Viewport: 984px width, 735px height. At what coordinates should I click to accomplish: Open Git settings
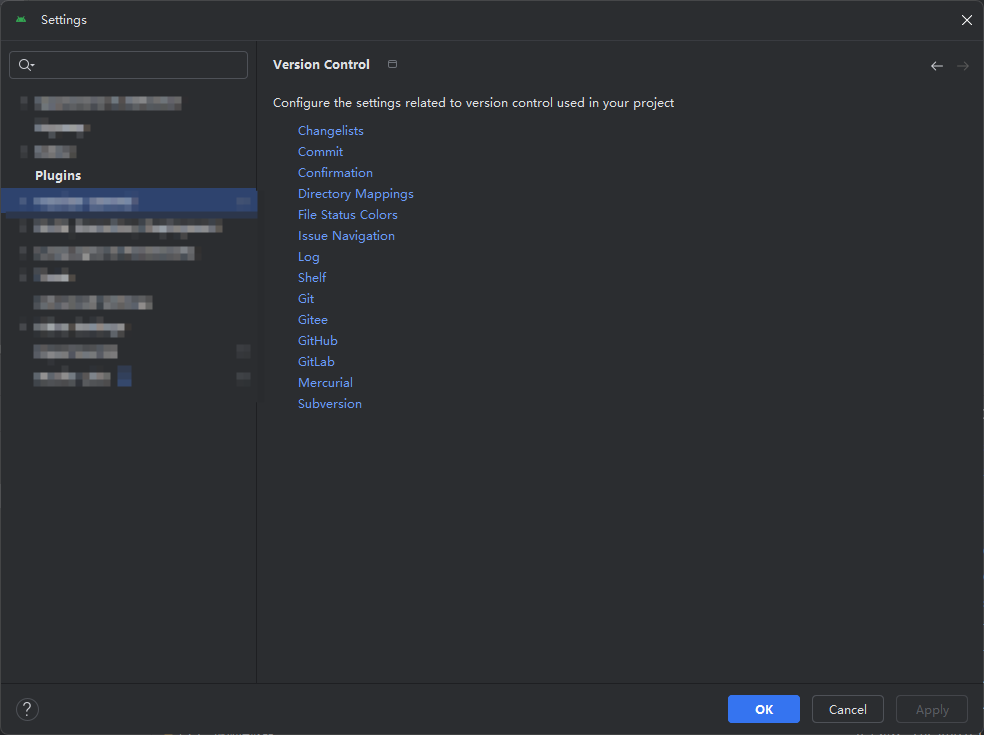[306, 298]
